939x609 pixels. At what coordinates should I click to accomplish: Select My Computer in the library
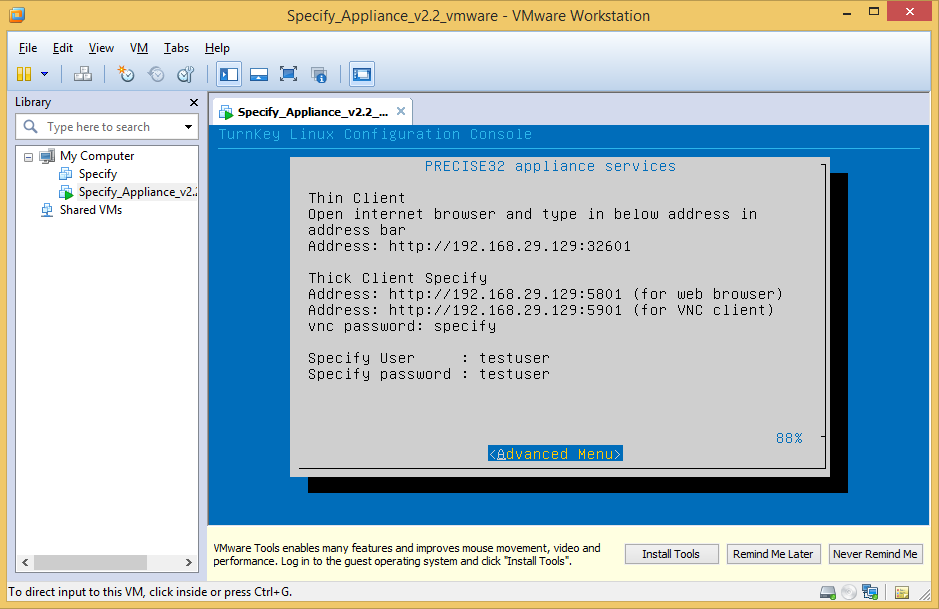click(x=97, y=156)
